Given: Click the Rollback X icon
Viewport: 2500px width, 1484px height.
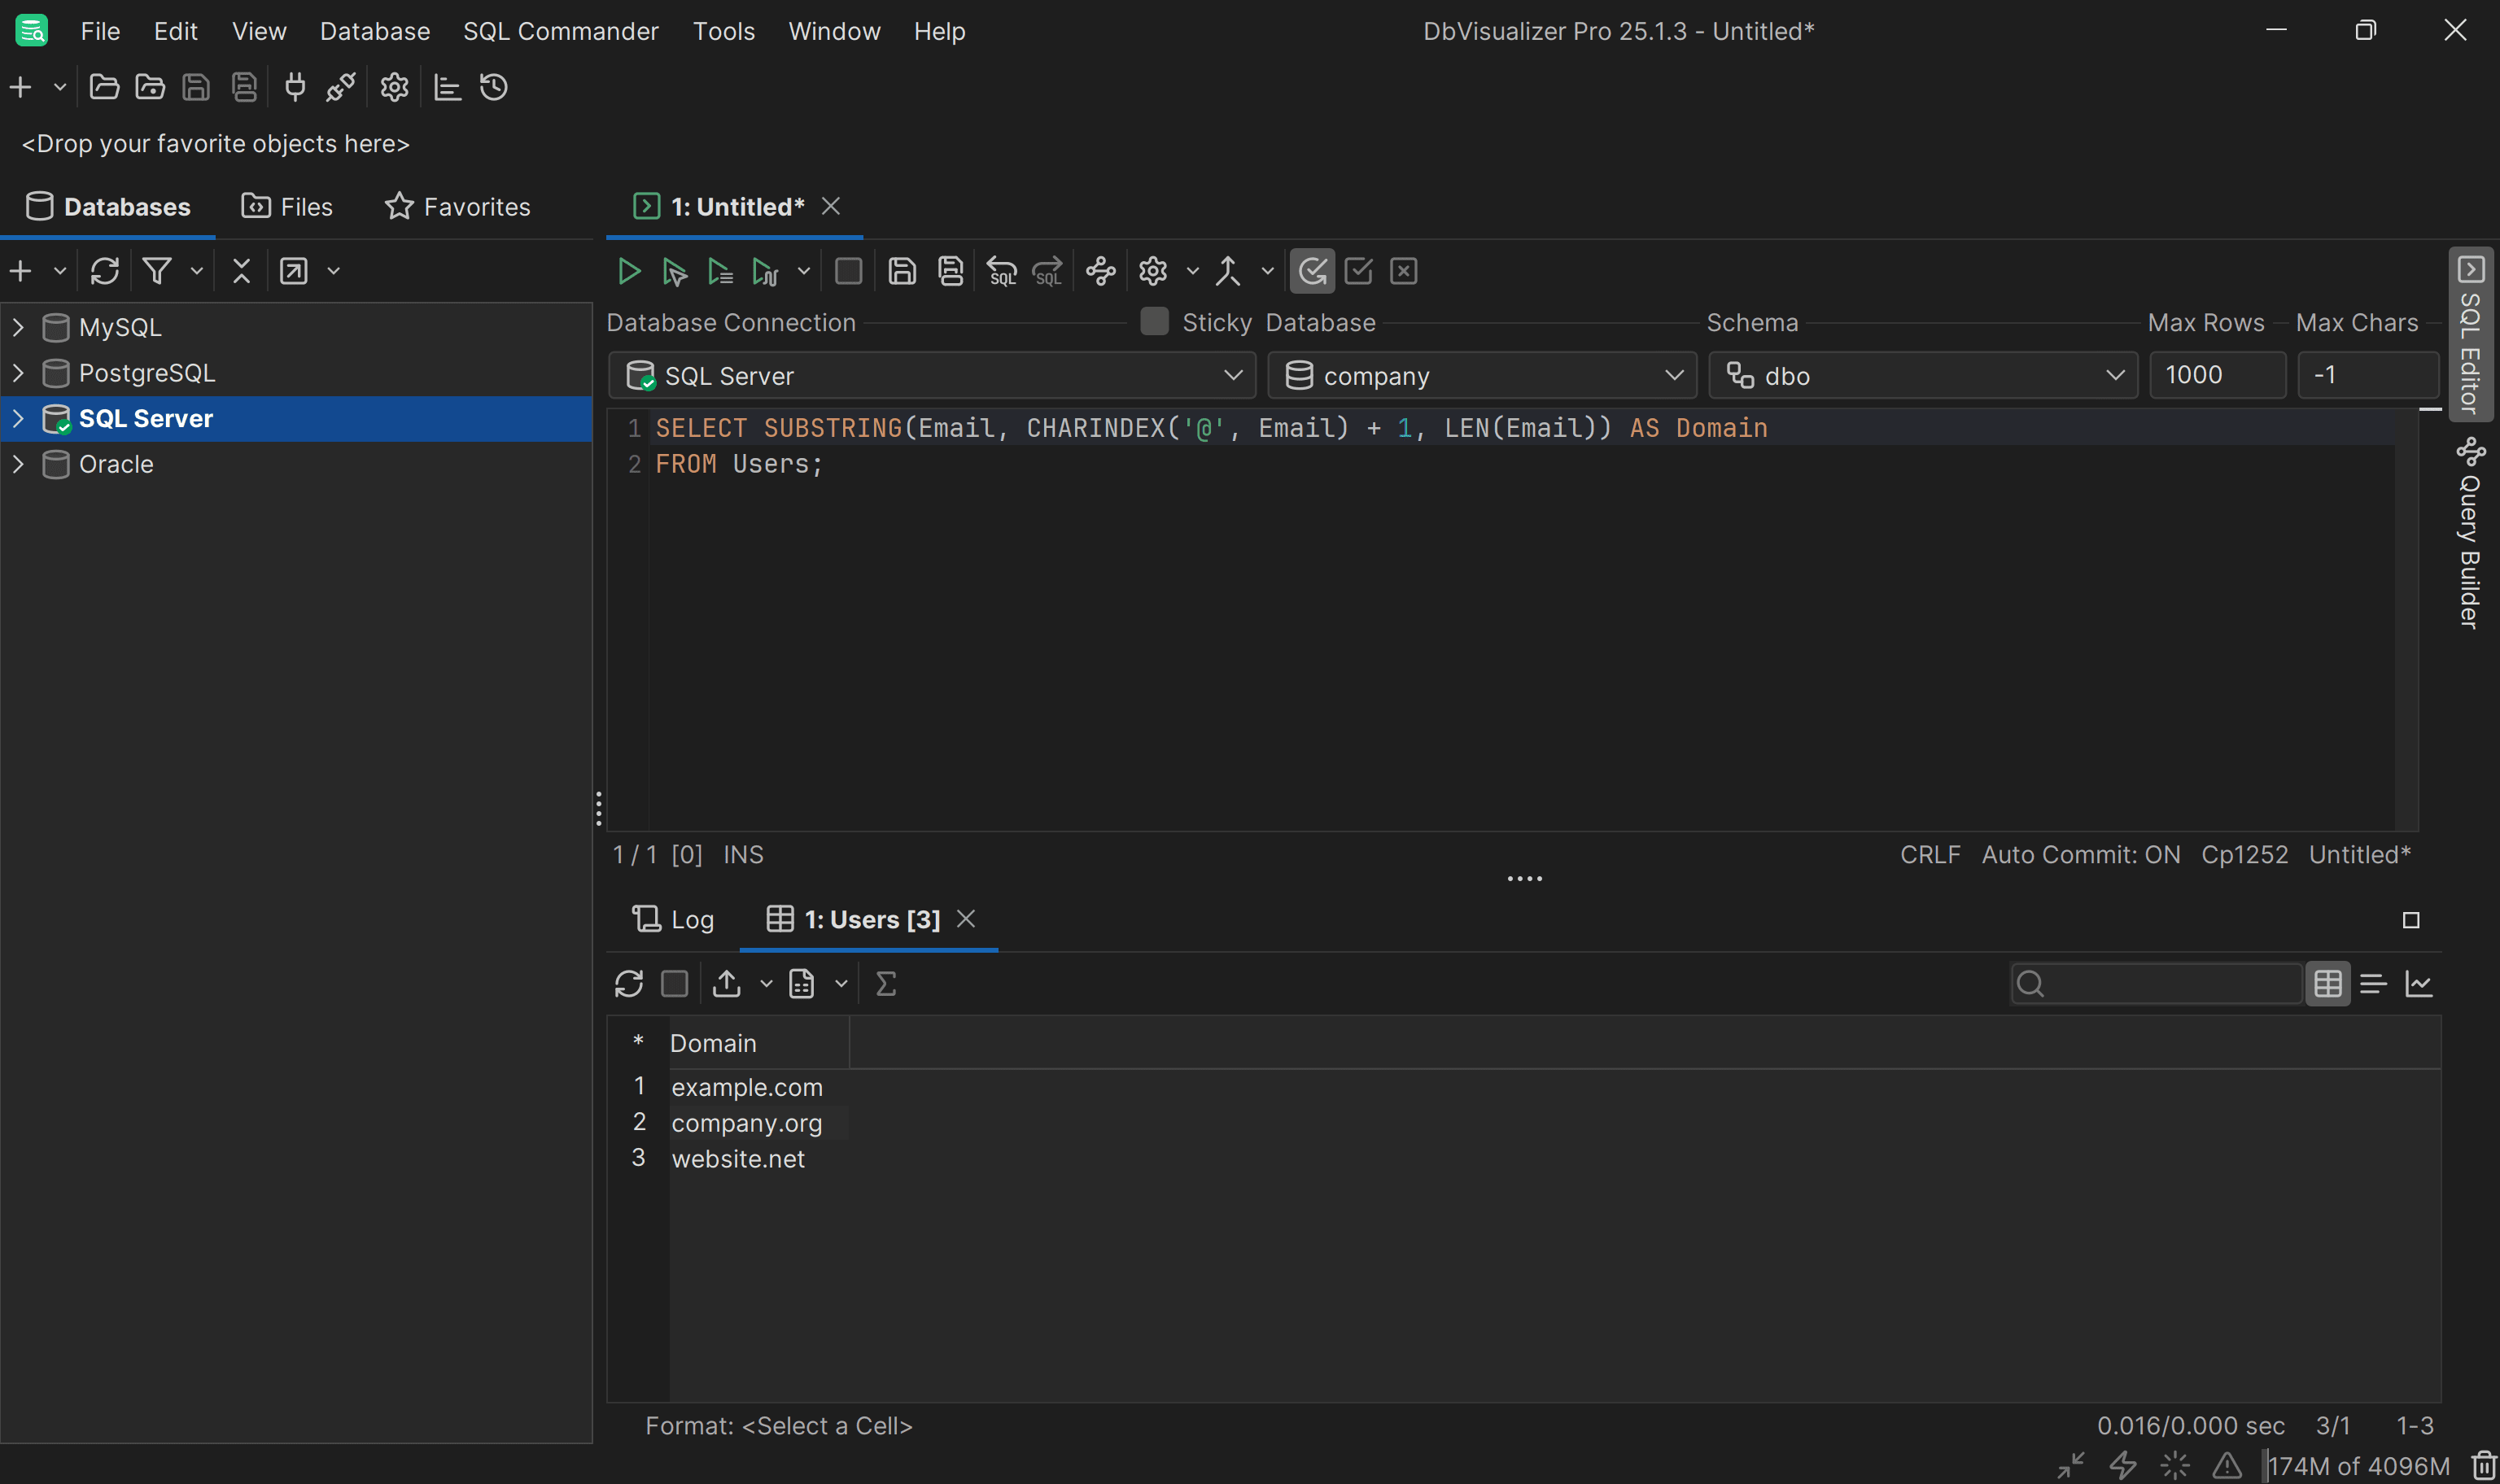Looking at the screenshot, I should [x=1404, y=271].
